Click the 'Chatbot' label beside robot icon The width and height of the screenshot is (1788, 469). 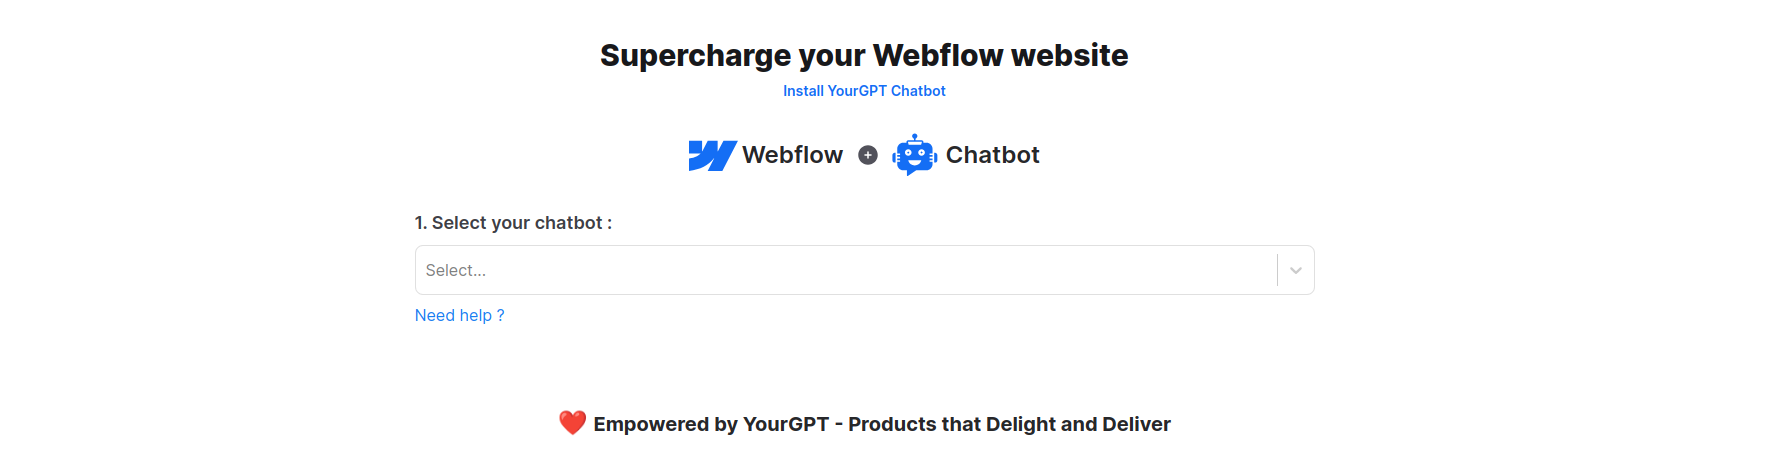992,155
